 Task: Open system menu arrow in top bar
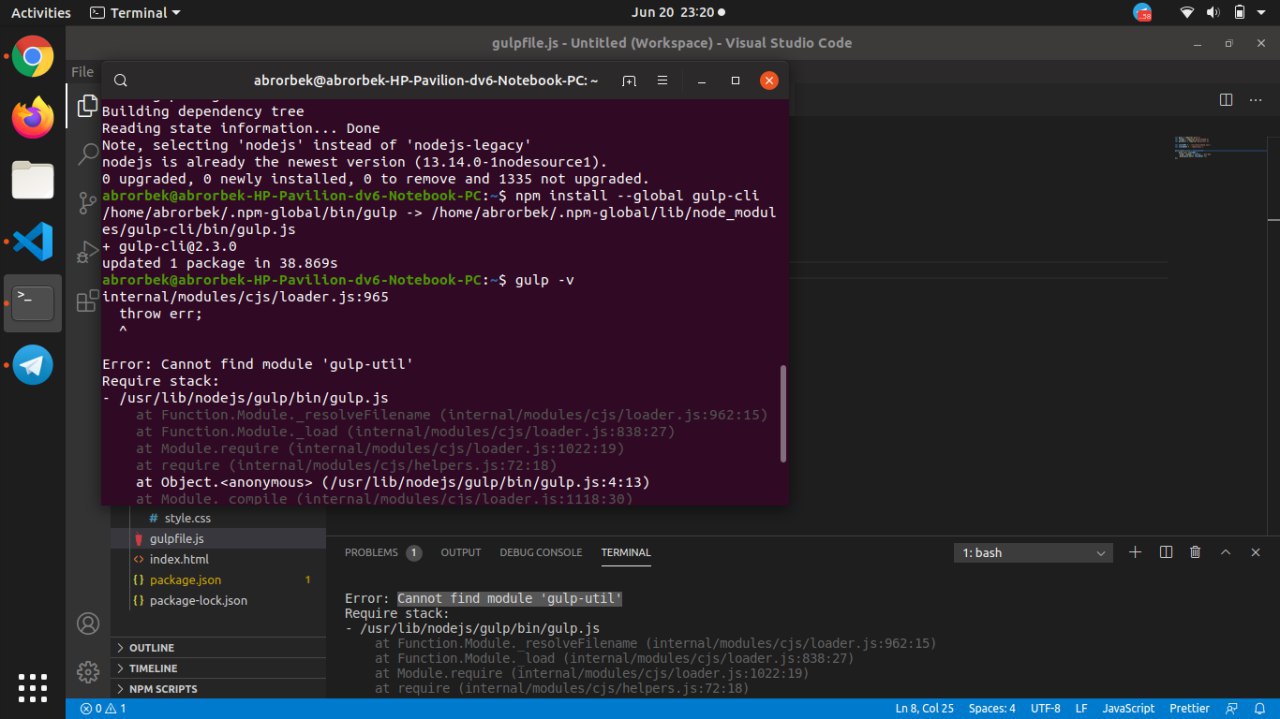1262,13
